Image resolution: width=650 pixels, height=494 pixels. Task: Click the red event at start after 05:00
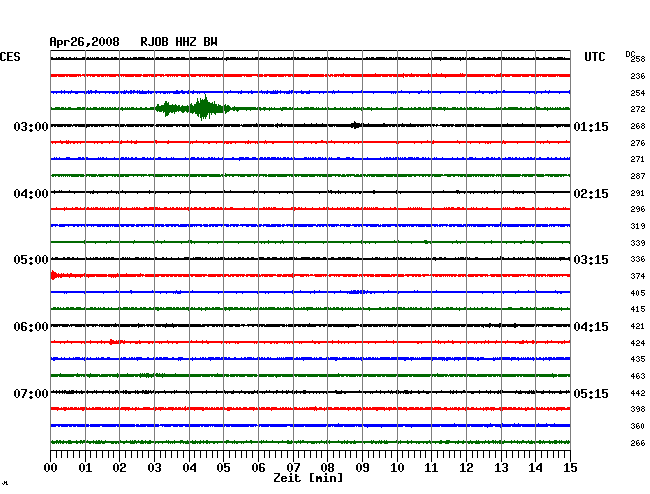point(55,275)
